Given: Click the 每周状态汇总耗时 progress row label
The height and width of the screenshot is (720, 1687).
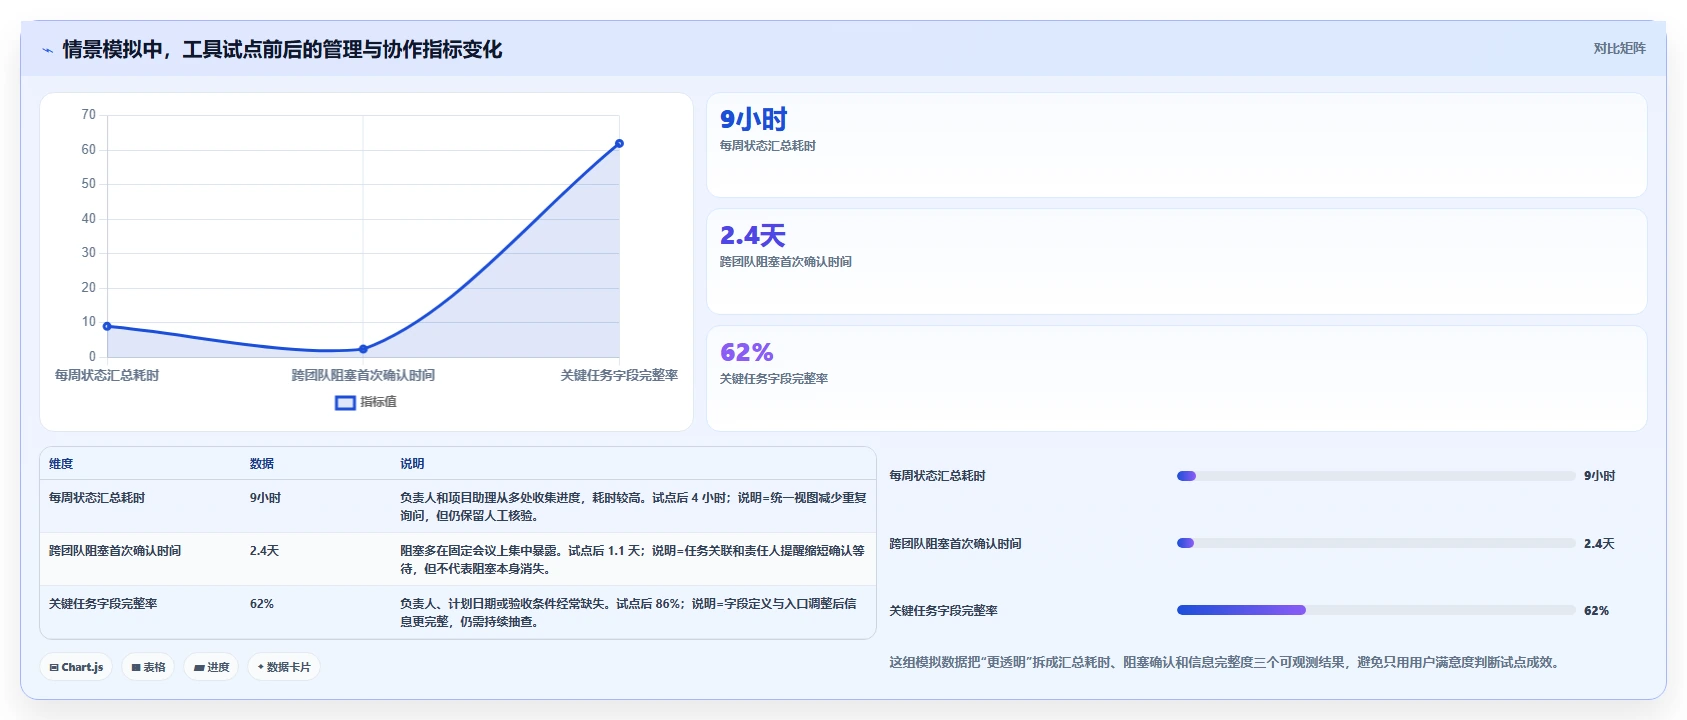Looking at the screenshot, I should click(937, 476).
